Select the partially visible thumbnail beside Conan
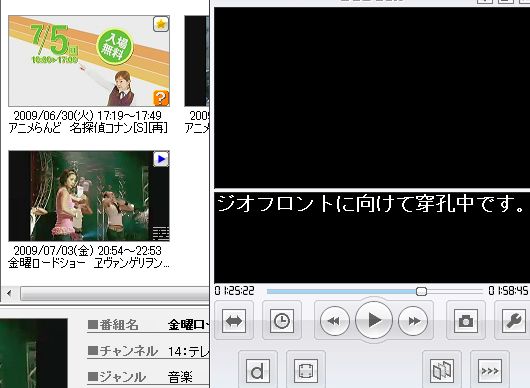530x388 pixels. pyautogui.click(x=197, y=61)
